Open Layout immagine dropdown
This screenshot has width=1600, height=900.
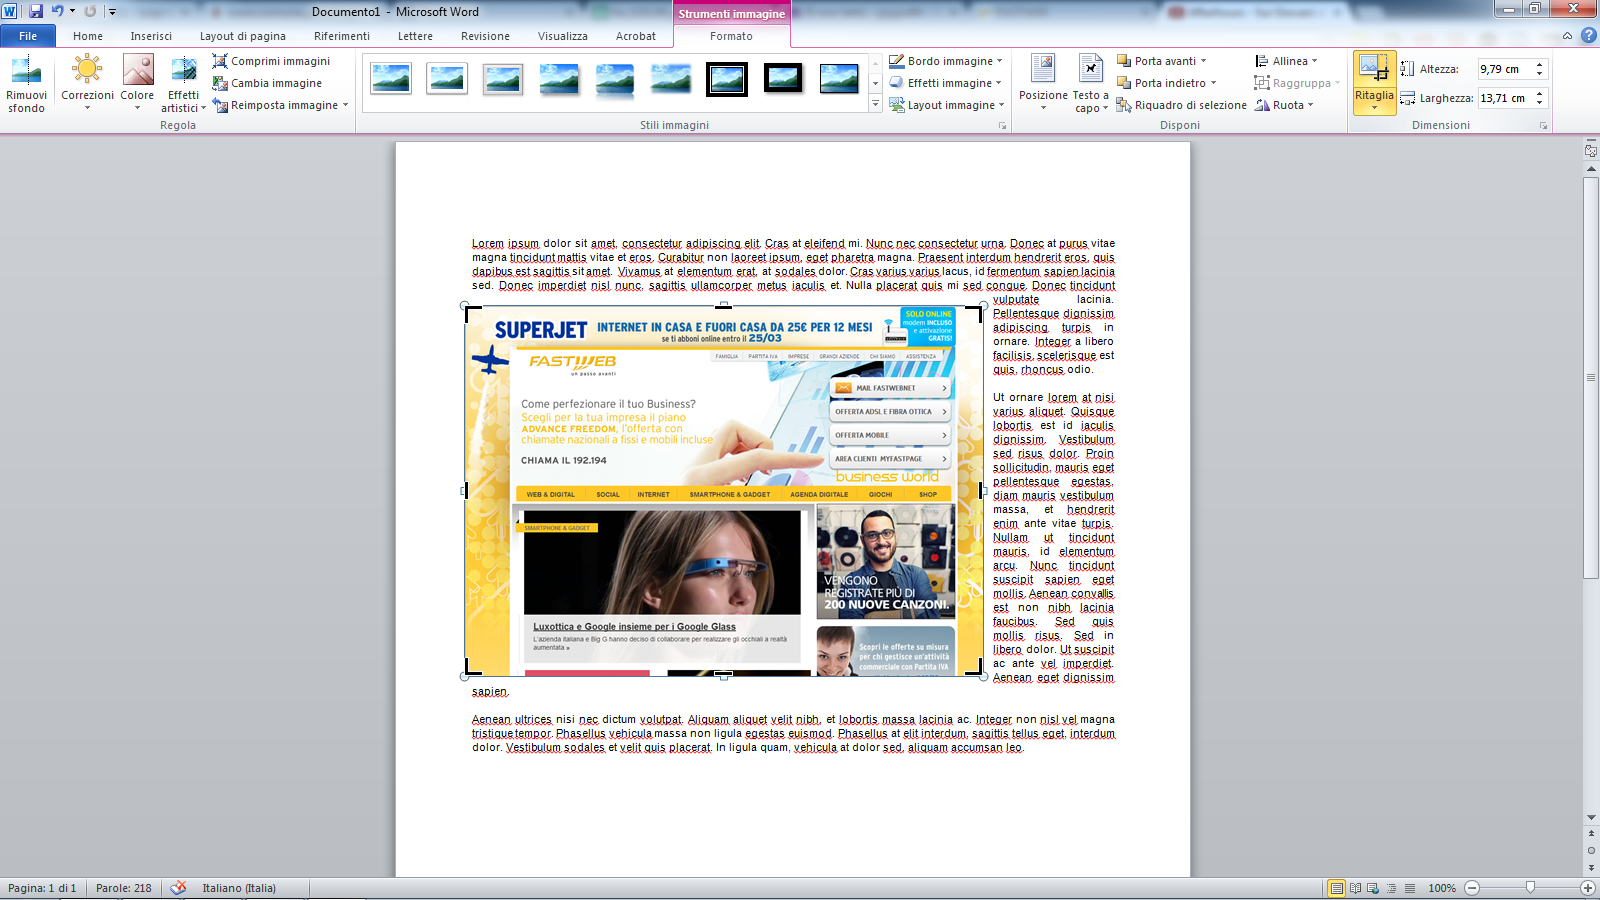coord(946,105)
